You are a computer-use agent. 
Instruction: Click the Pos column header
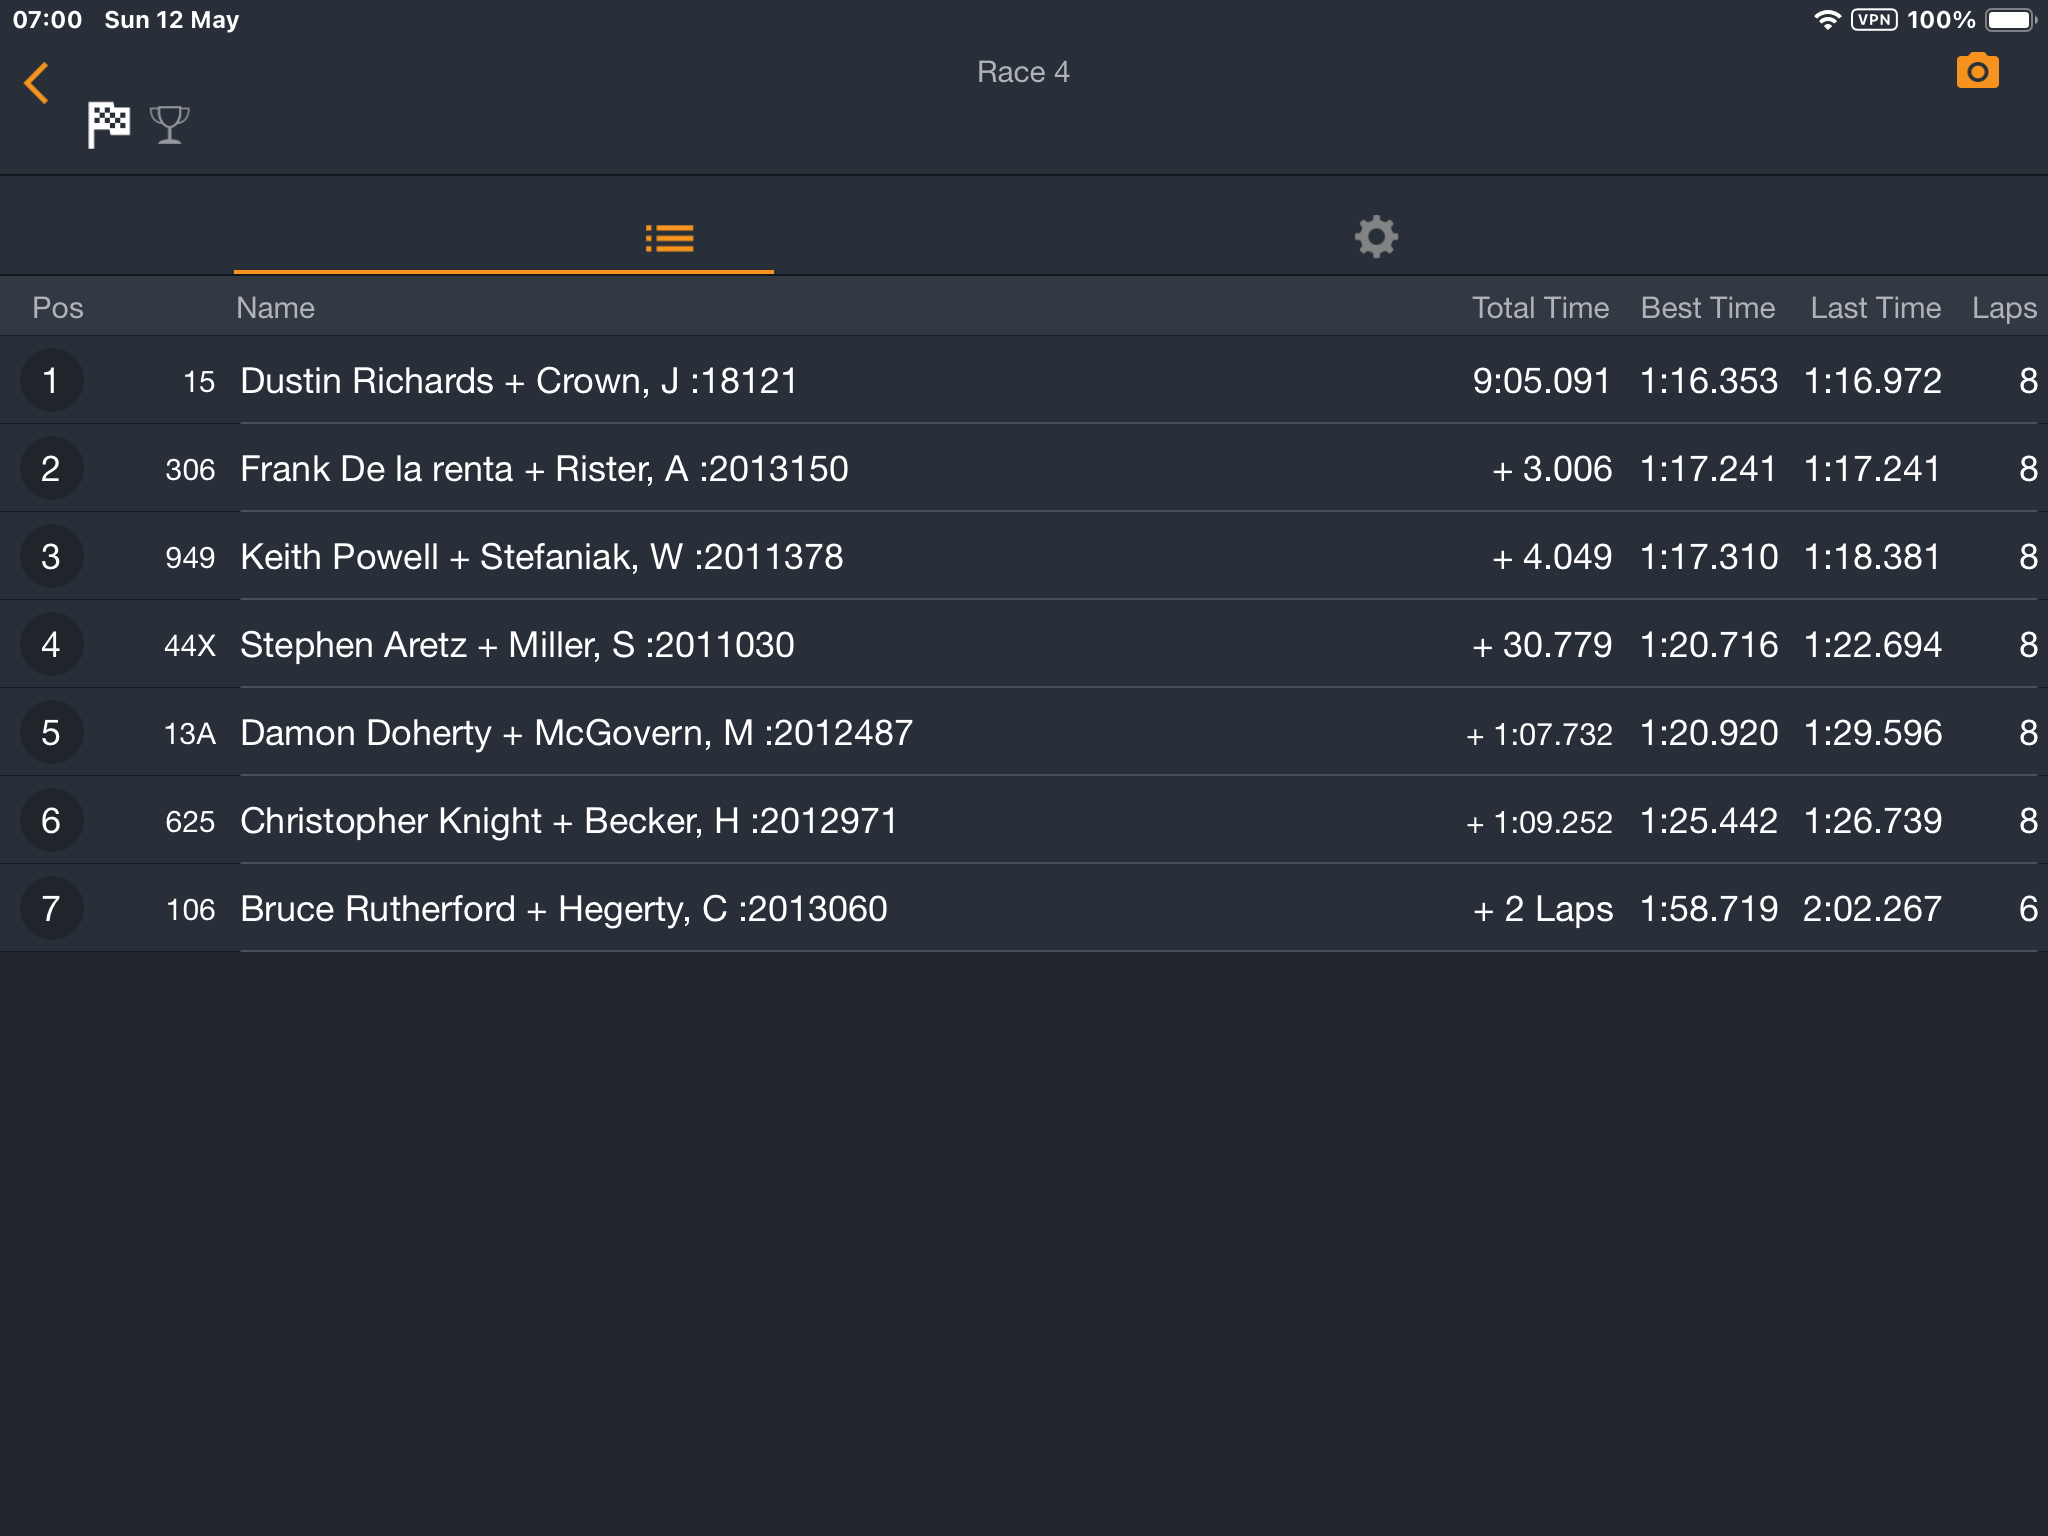click(x=58, y=308)
